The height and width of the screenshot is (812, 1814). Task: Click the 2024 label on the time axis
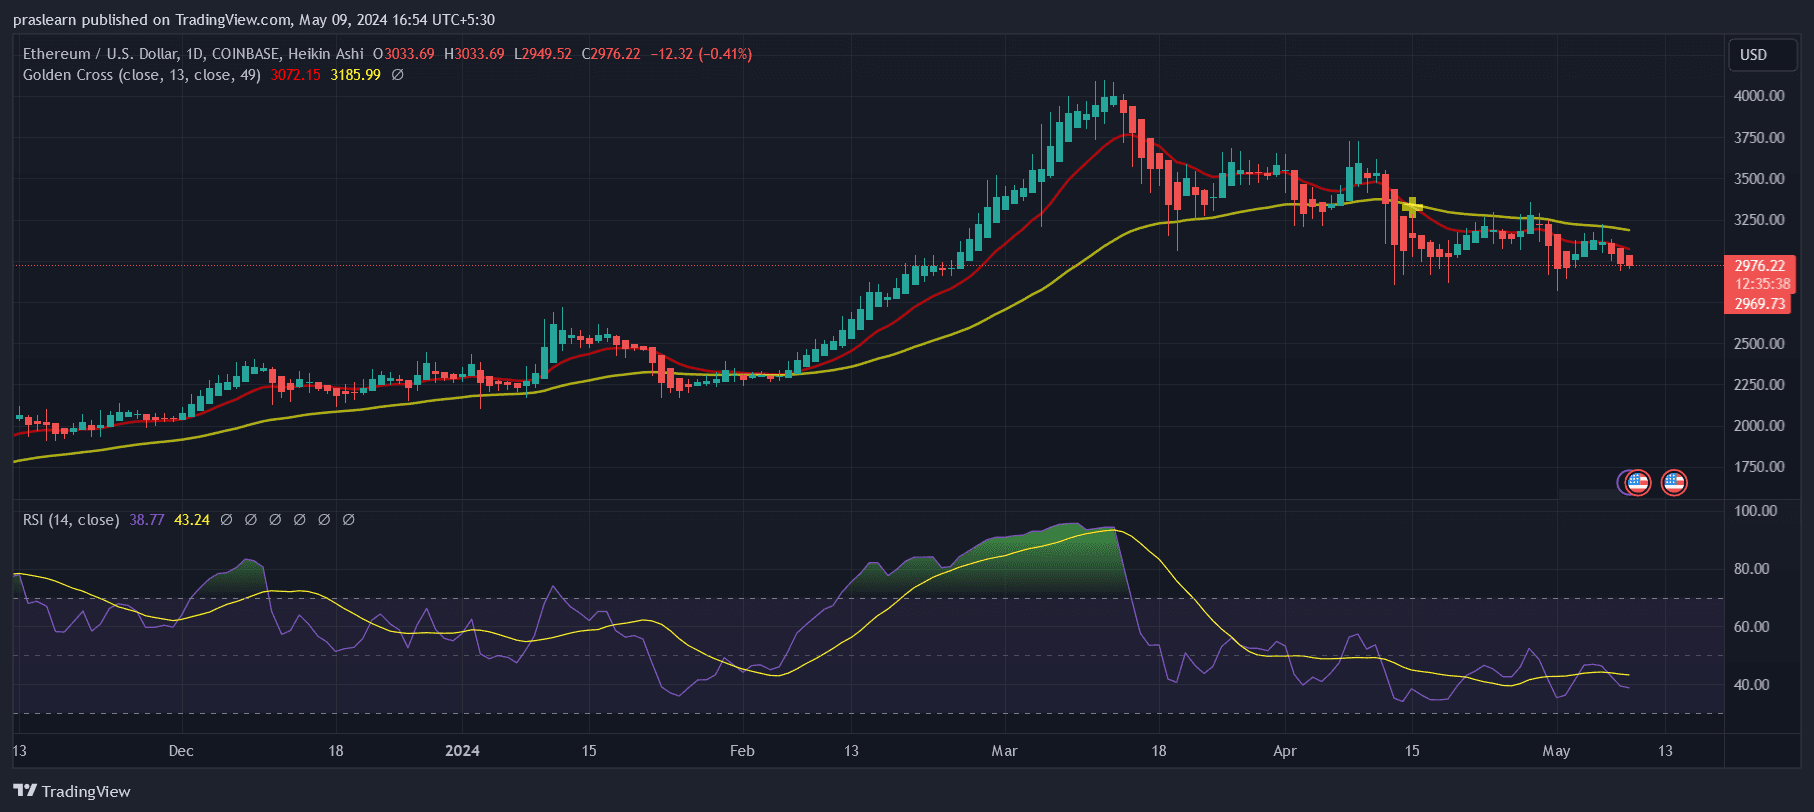tap(462, 751)
